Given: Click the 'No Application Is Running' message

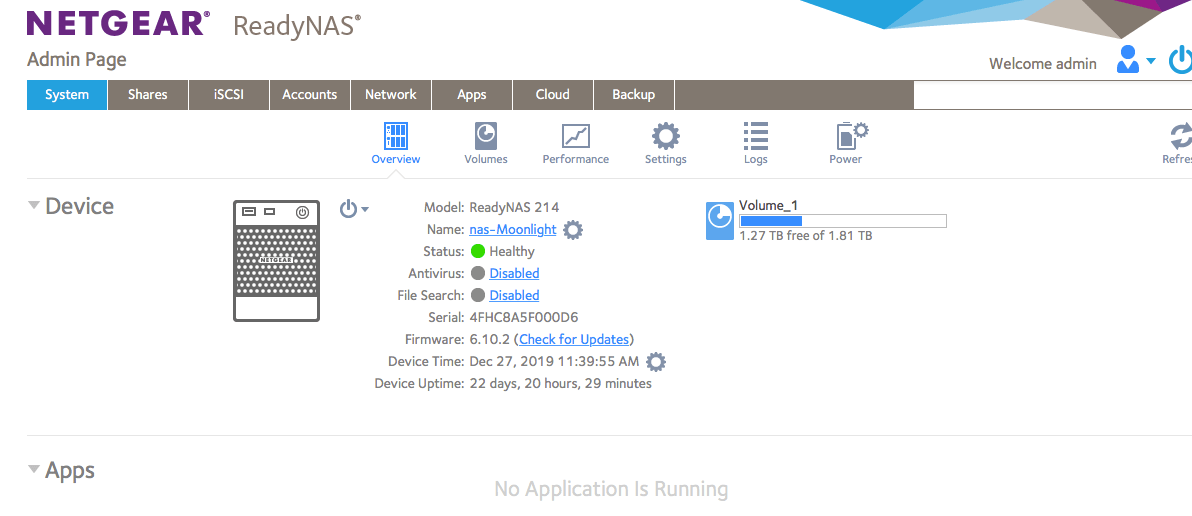Looking at the screenshot, I should (611, 489).
